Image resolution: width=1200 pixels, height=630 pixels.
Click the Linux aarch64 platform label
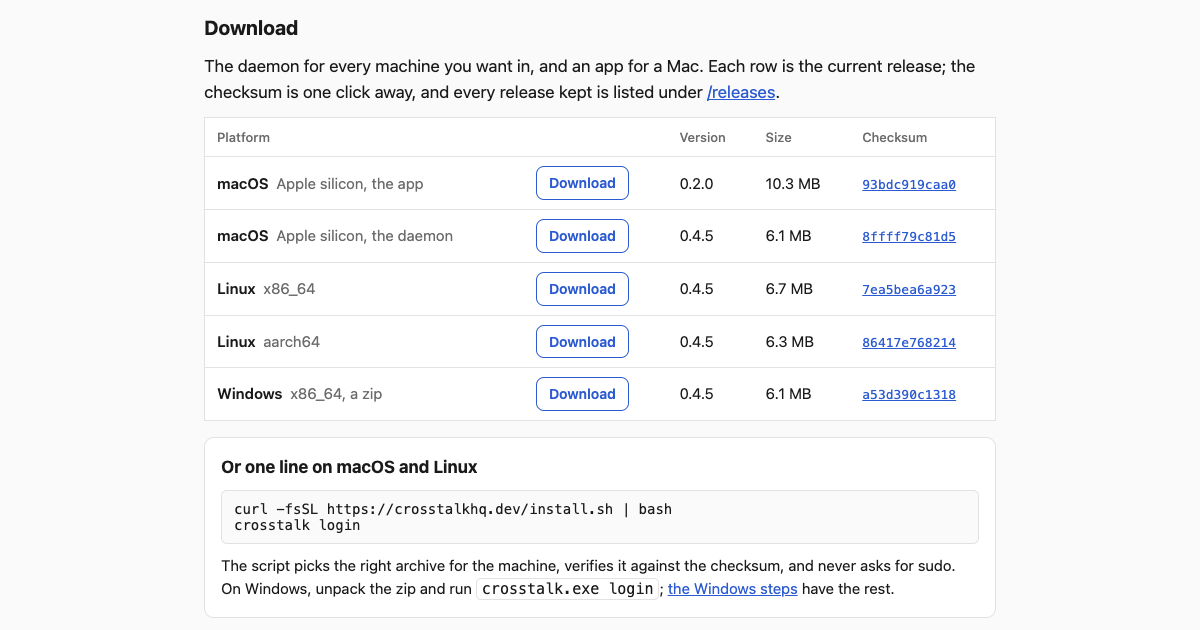(268, 342)
